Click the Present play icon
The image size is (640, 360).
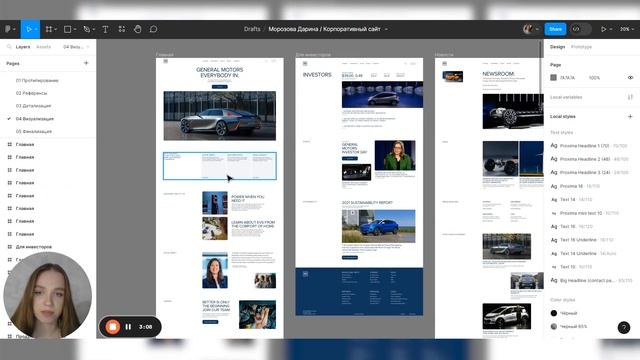[603, 29]
